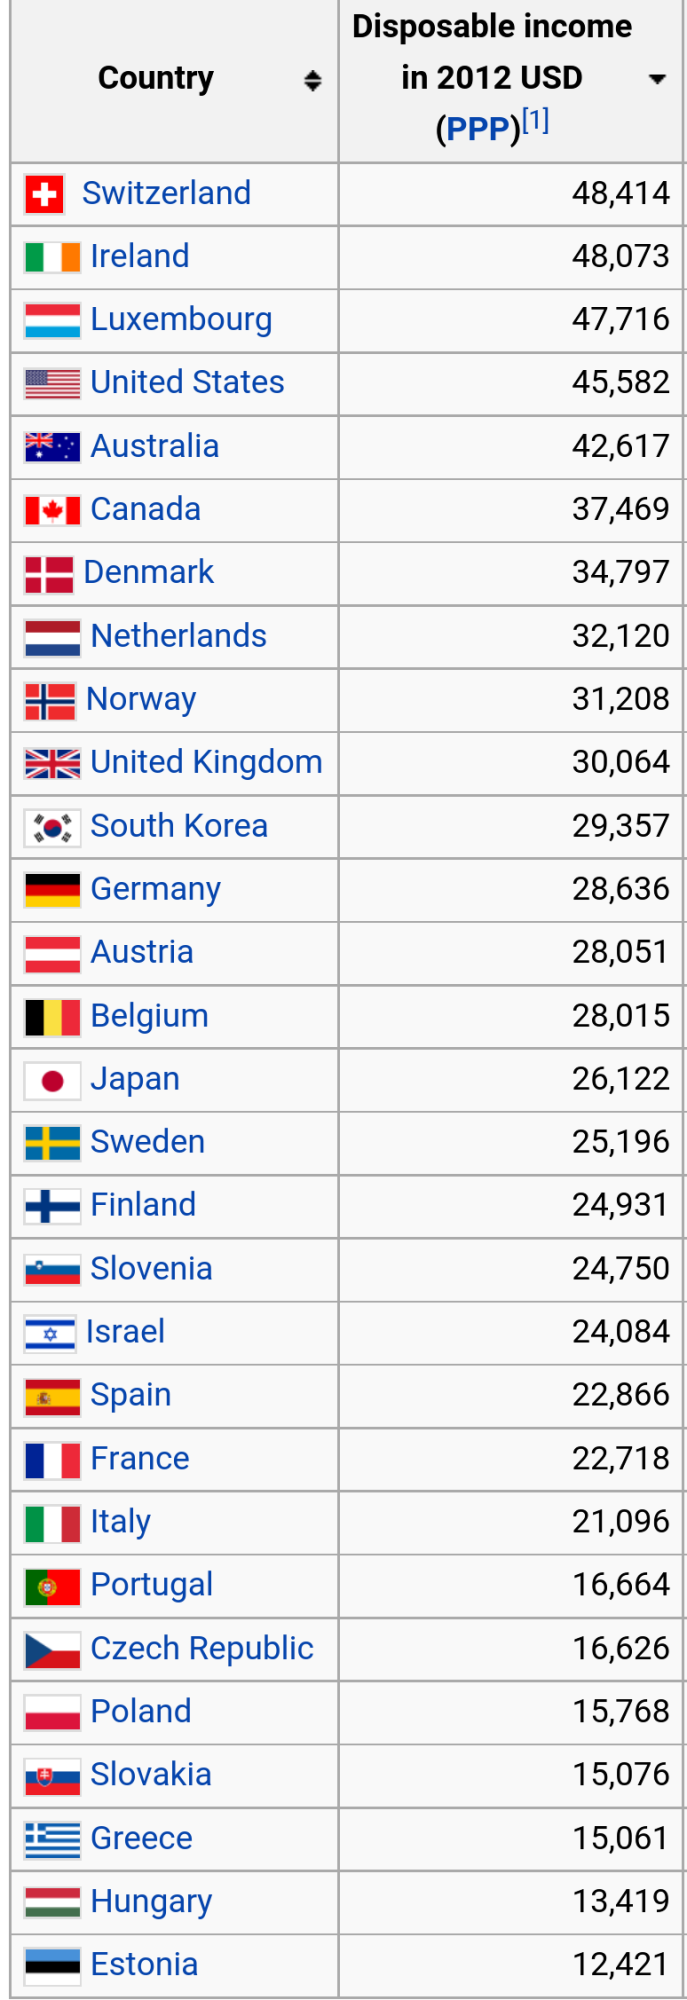Open footnote reference [1]
Screen dimensions: 687x2000
[x=536, y=120]
